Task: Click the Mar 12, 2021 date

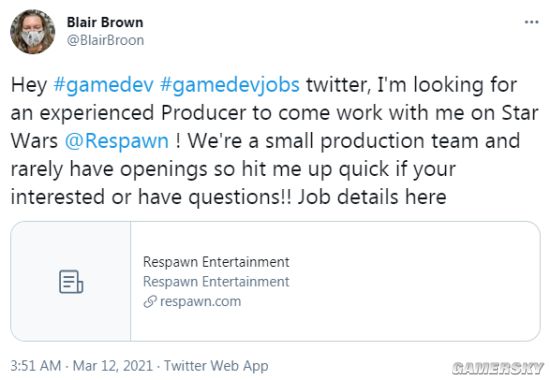Action: pyautogui.click(x=113, y=366)
